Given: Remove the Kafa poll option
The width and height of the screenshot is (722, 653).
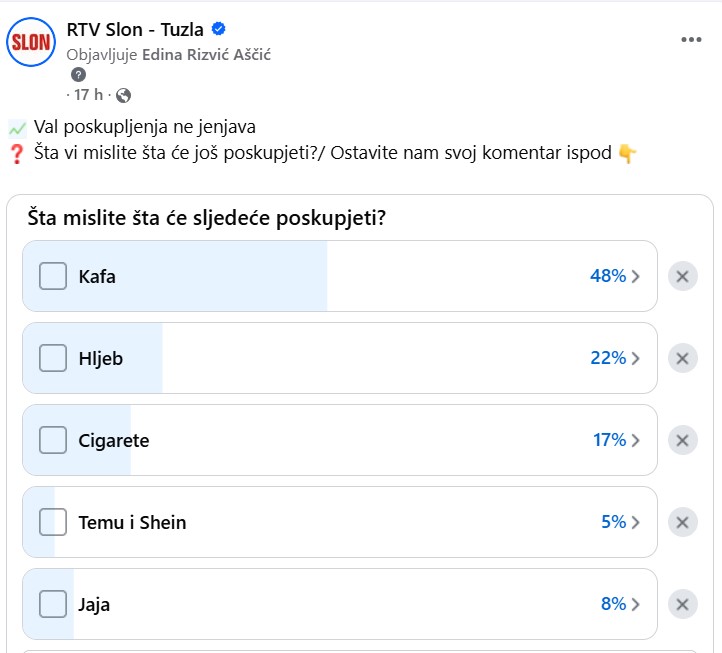Looking at the screenshot, I should [x=682, y=276].
